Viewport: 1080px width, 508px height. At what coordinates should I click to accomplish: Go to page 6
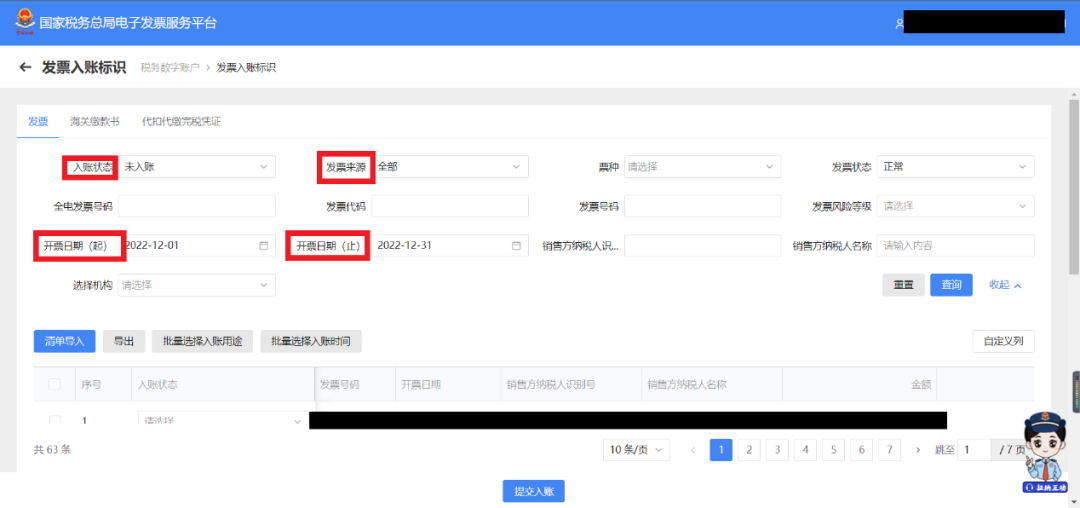tap(862, 450)
